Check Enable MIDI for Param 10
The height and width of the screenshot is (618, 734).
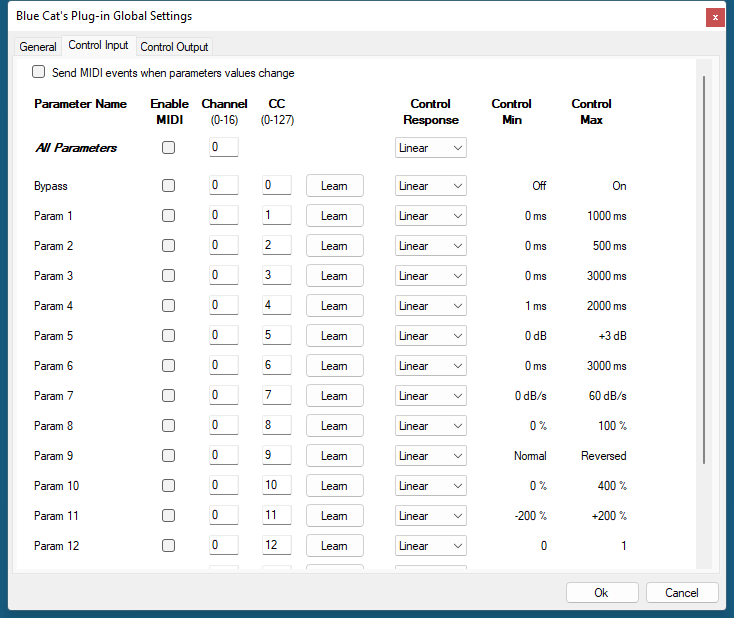pos(169,486)
